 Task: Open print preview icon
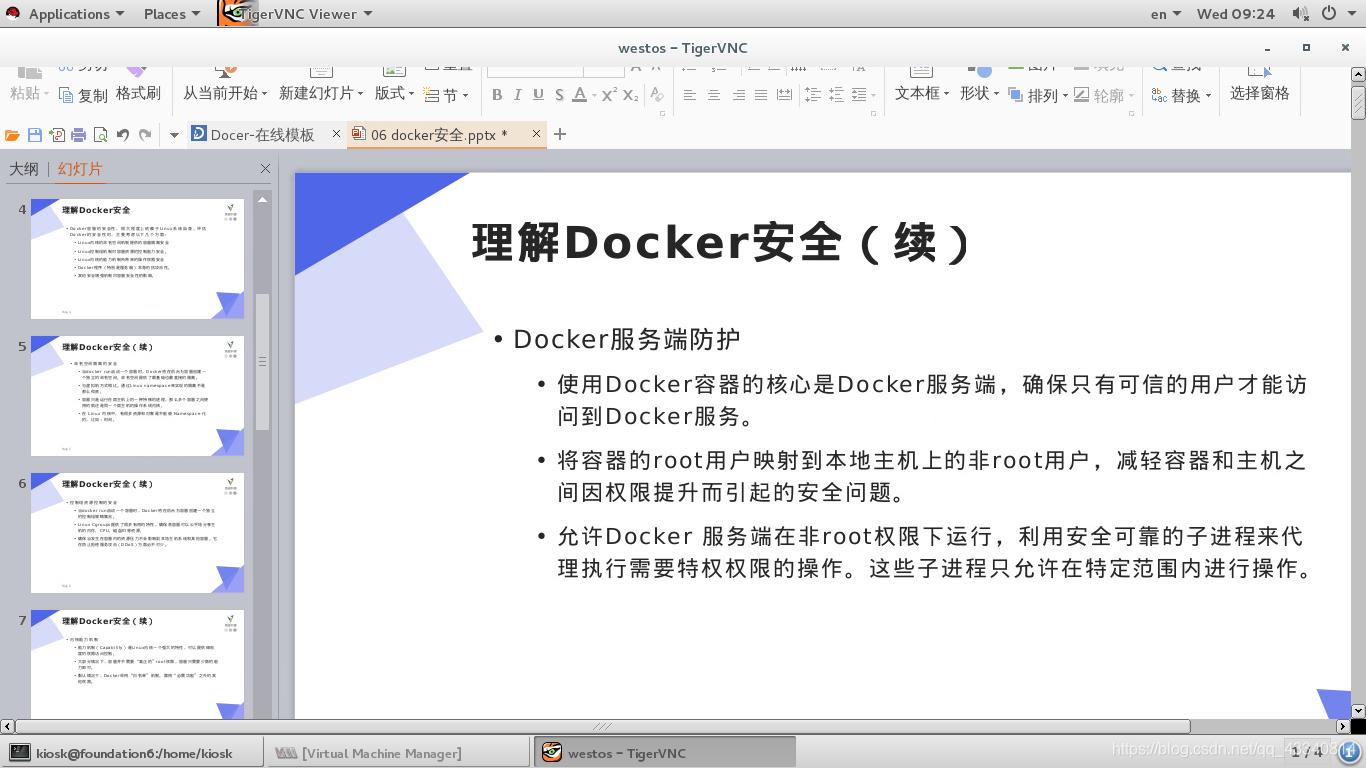pos(101,135)
